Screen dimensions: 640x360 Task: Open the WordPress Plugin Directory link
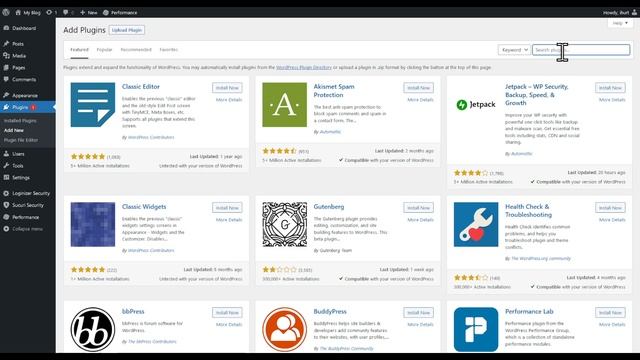(x=304, y=67)
